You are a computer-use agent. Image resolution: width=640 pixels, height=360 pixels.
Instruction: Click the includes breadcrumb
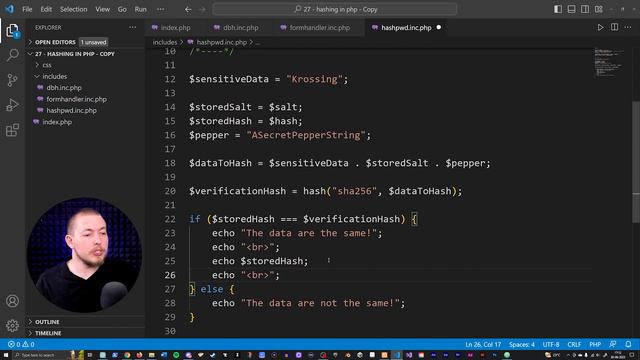165,42
